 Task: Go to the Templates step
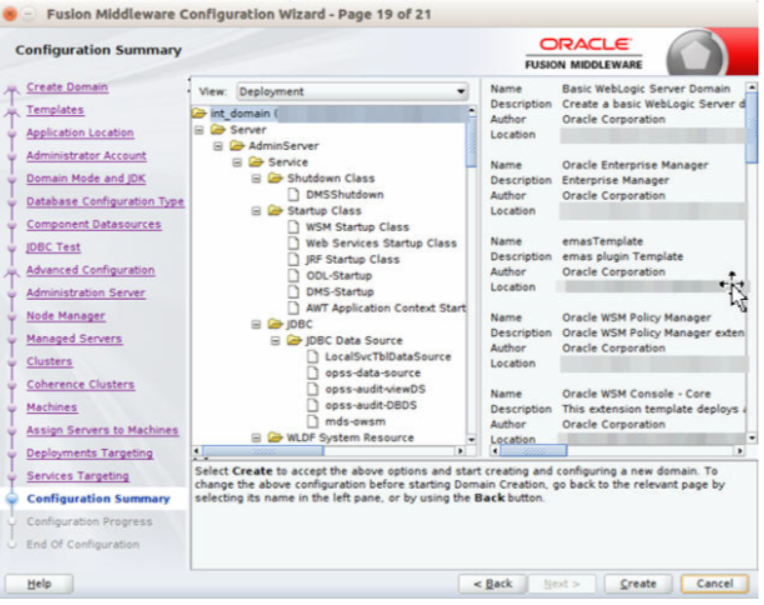click(x=55, y=110)
